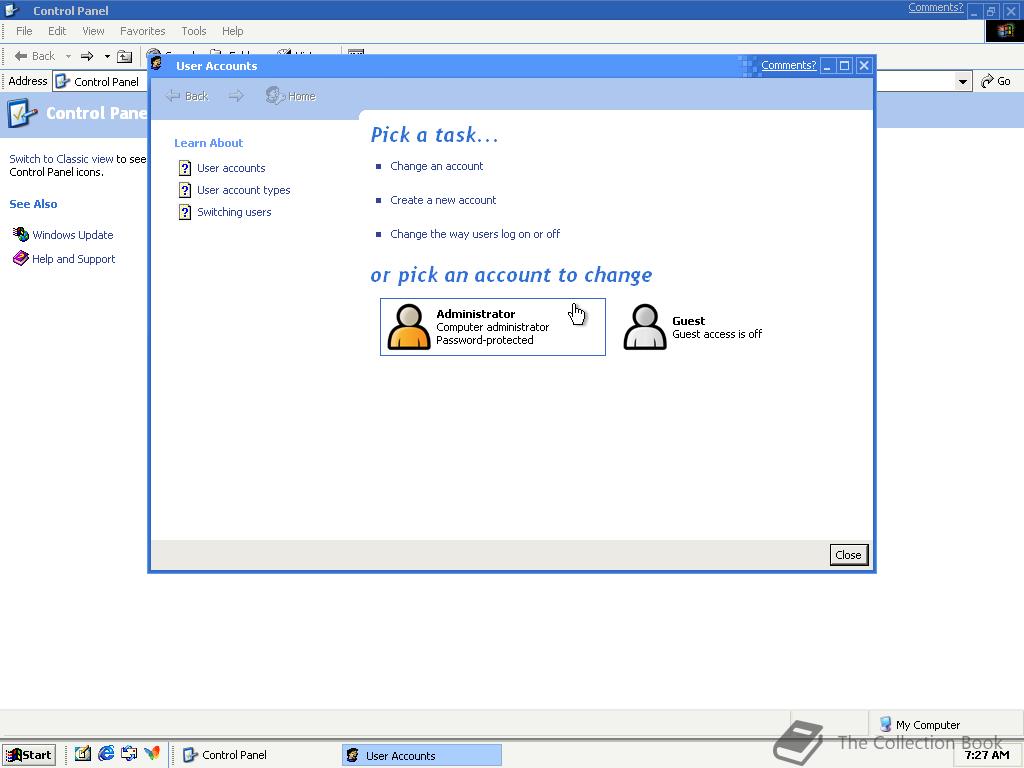The width and height of the screenshot is (1024, 768).
Task: Click the Guest account name
Action: click(x=688, y=321)
